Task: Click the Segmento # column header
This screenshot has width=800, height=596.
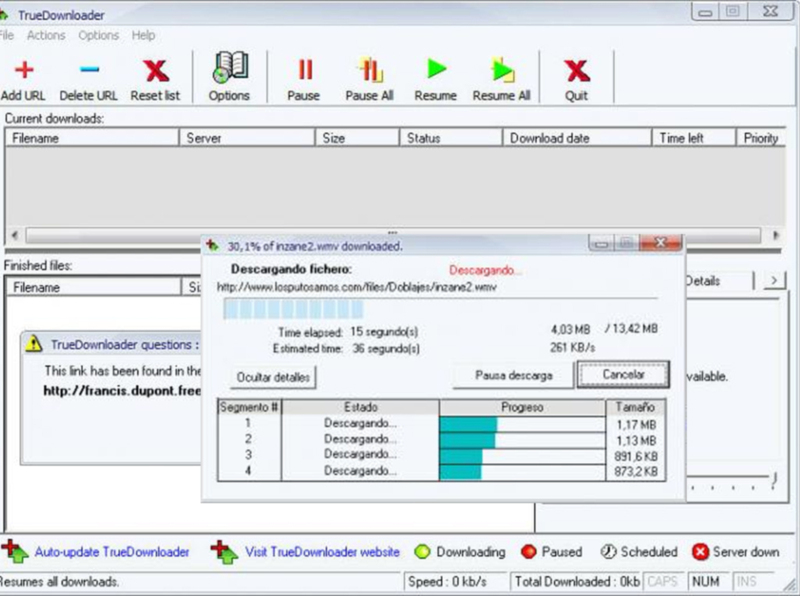Action: tap(249, 407)
